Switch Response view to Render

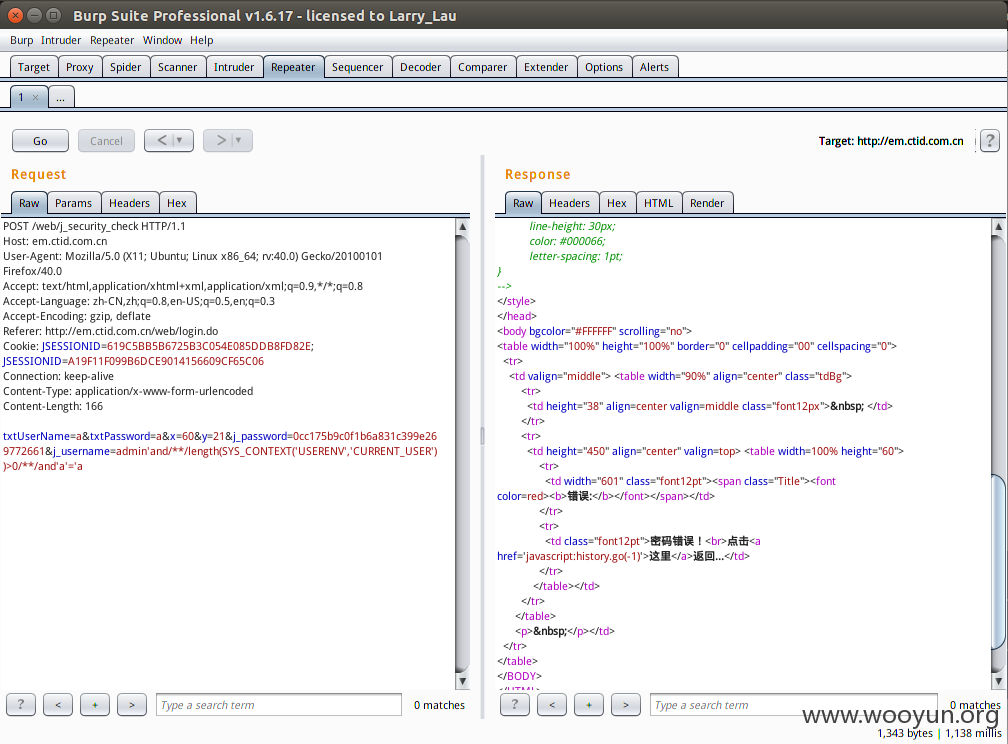(x=707, y=203)
